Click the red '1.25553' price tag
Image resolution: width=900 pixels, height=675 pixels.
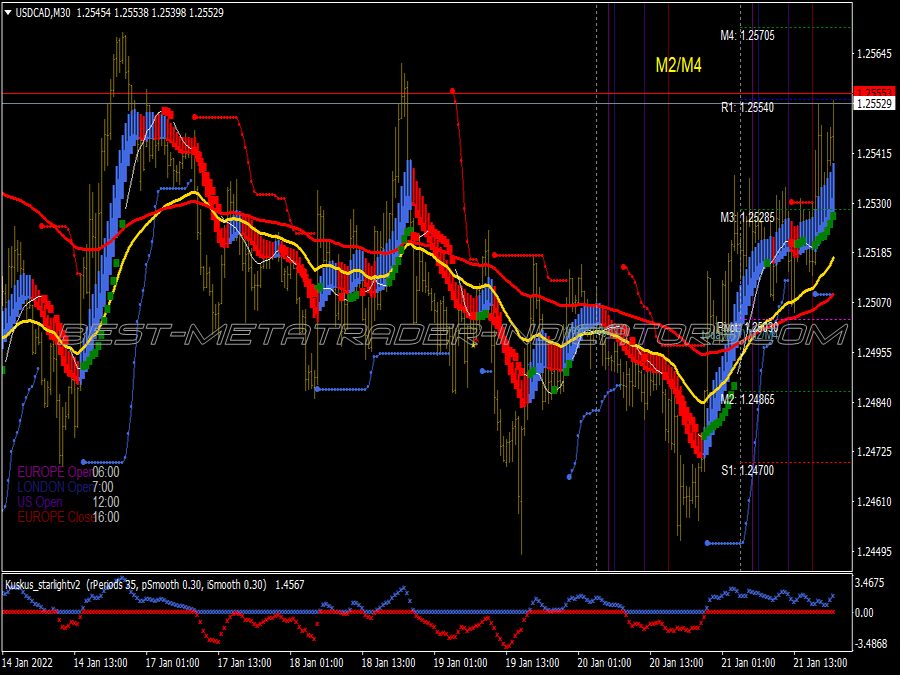click(875, 92)
